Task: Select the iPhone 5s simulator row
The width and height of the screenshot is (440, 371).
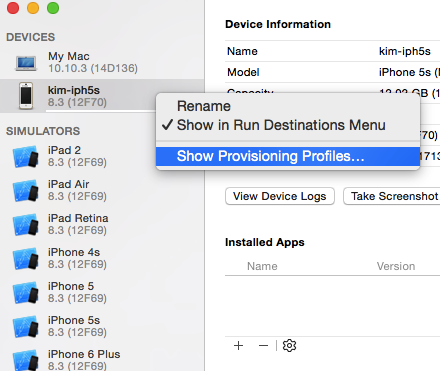Action: (x=102, y=326)
